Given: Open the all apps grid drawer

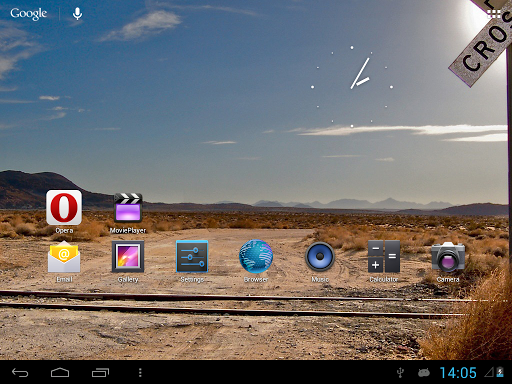Looking at the screenshot, I should (x=494, y=14).
